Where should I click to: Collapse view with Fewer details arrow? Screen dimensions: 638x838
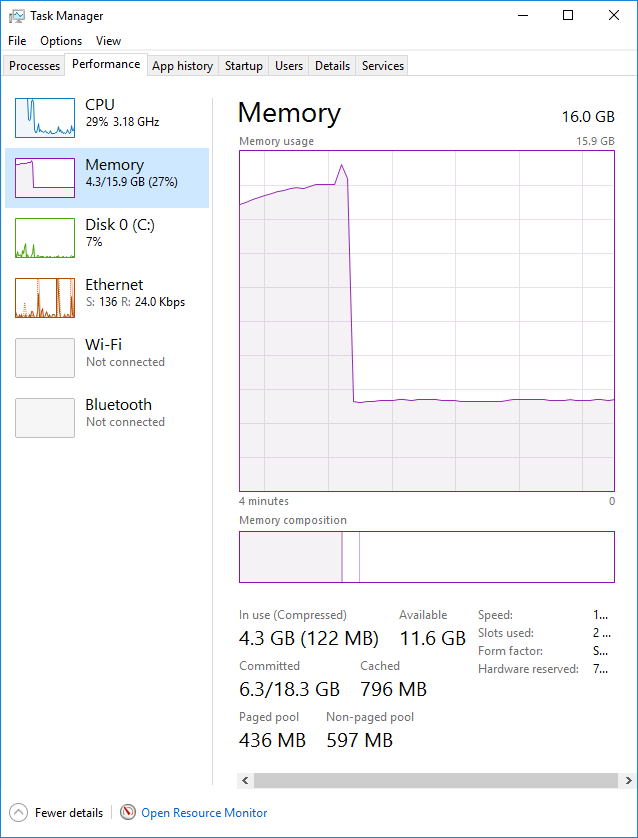(19, 813)
